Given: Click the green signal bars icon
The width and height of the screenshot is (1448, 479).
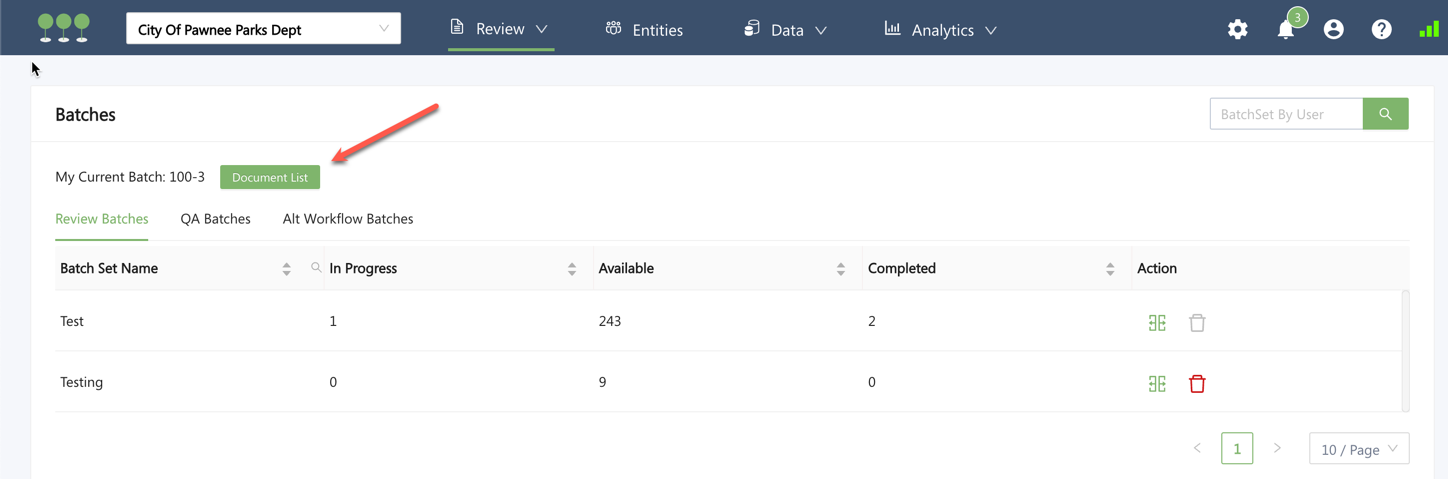Looking at the screenshot, I should (1428, 30).
